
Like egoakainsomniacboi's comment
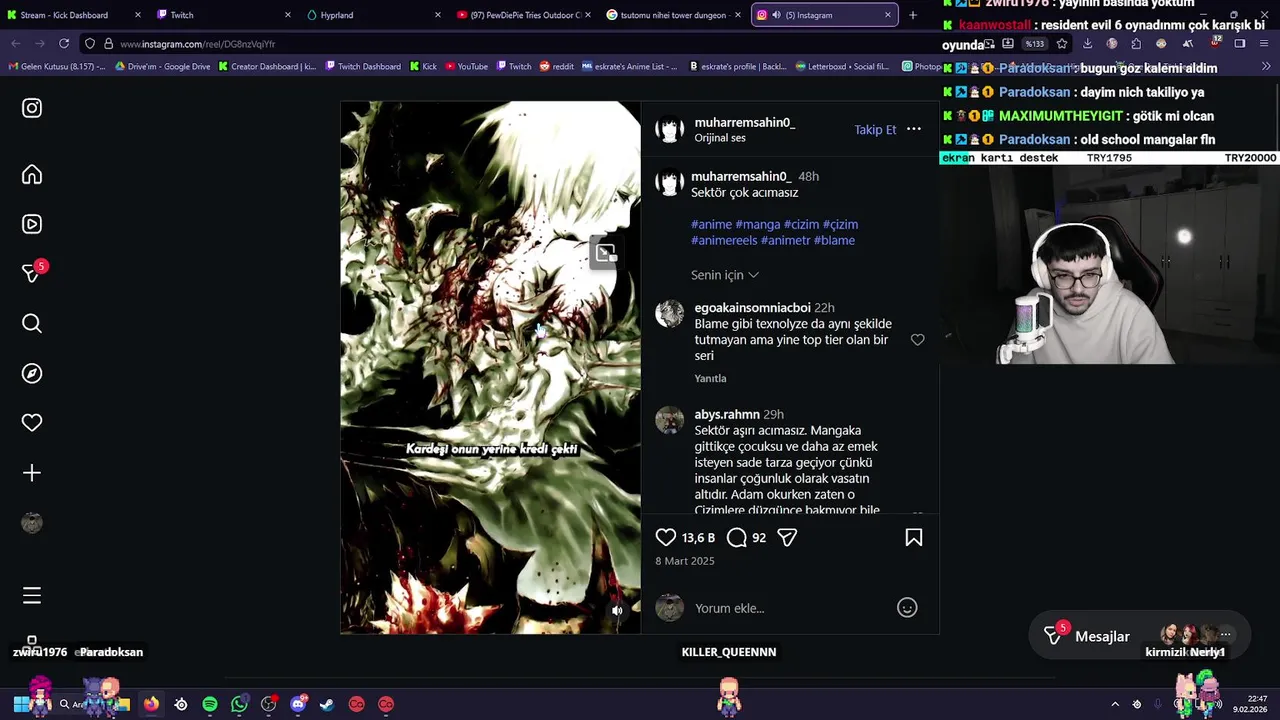(917, 340)
